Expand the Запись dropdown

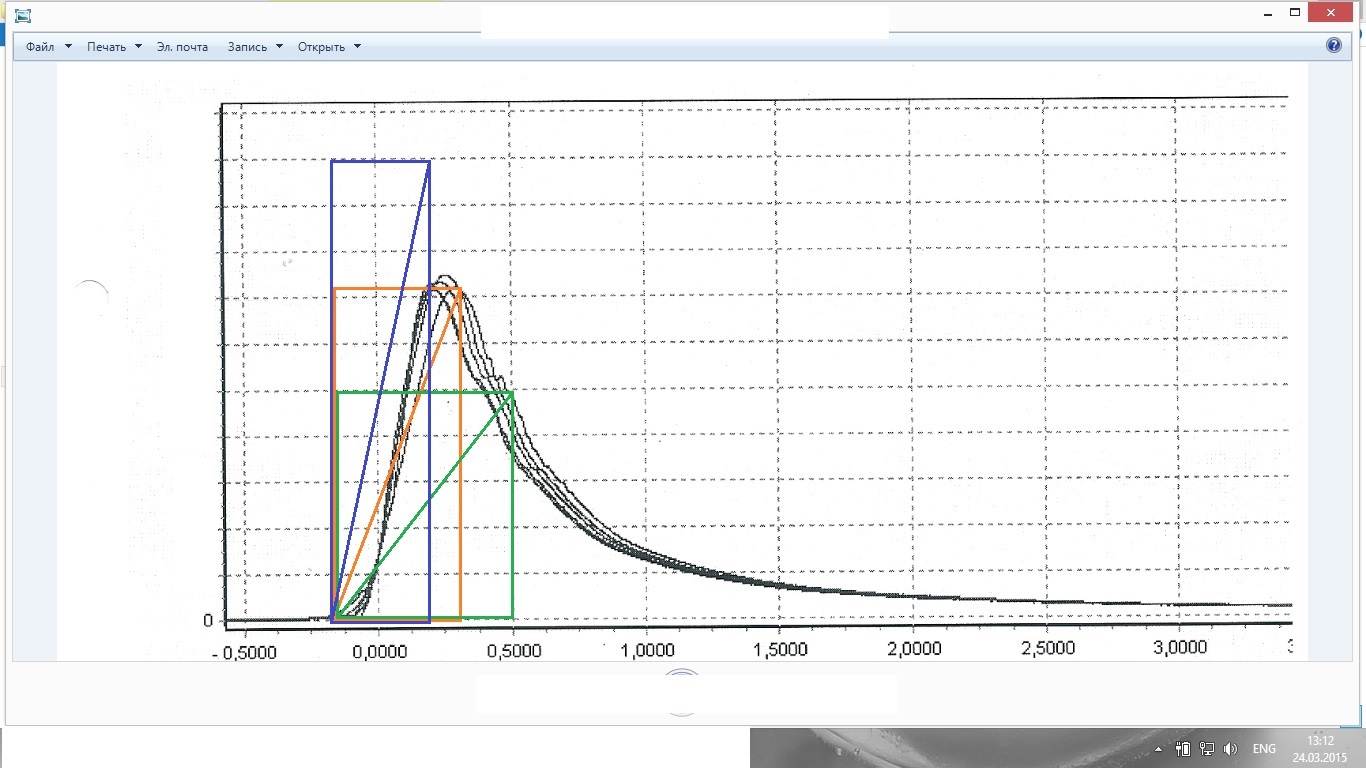tap(255, 47)
